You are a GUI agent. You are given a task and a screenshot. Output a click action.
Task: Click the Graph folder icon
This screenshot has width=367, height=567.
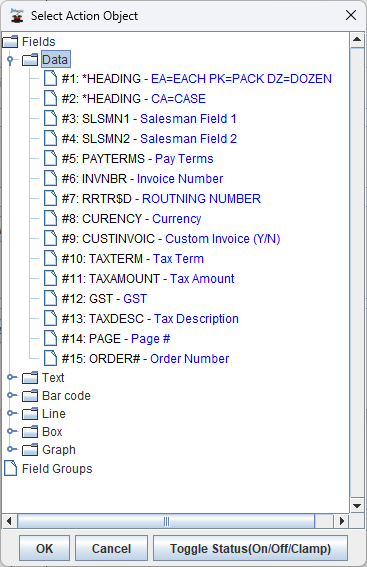coord(30,449)
